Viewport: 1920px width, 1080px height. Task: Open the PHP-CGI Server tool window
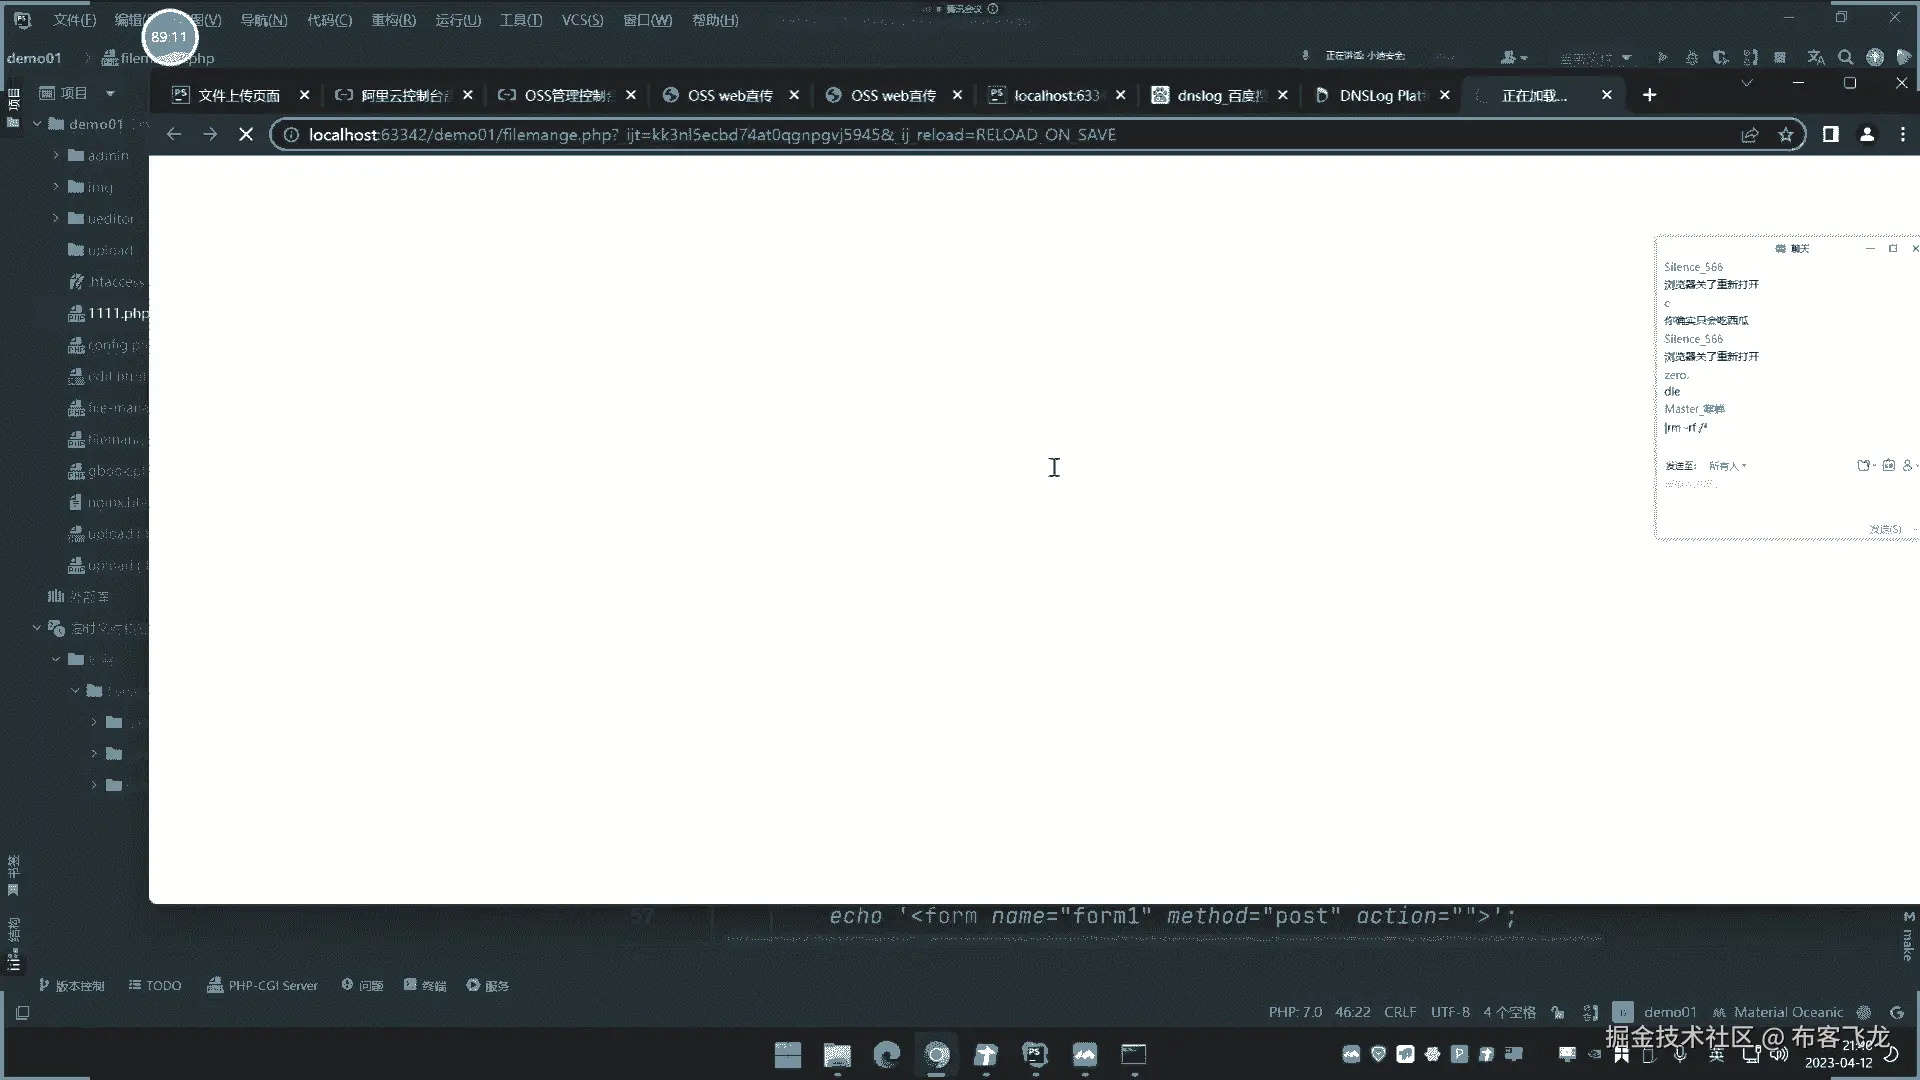(262, 985)
